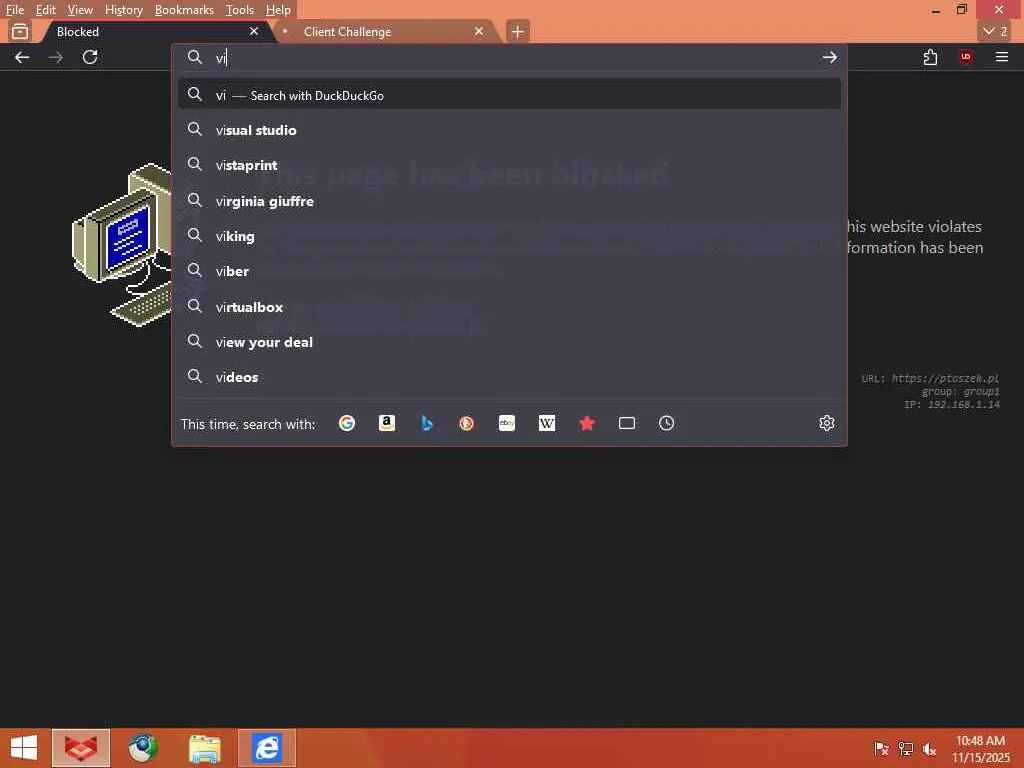Viewport: 1024px width, 768px height.
Task: Open the red browser taskbar icon
Action: coord(81,748)
